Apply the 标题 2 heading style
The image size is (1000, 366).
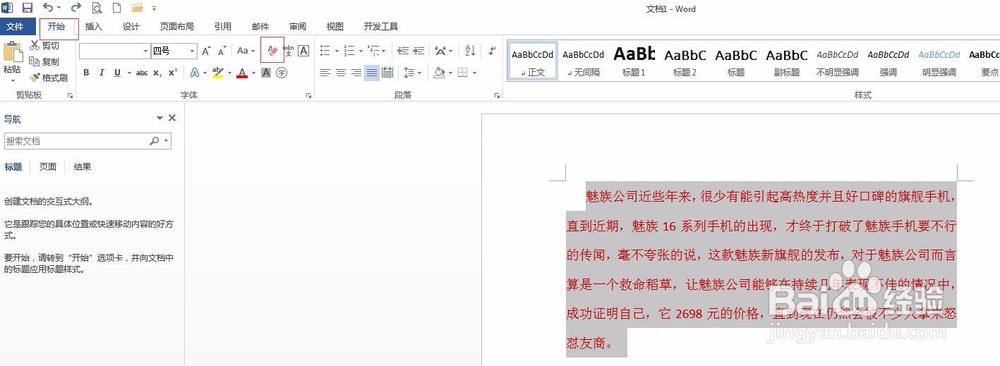point(685,61)
